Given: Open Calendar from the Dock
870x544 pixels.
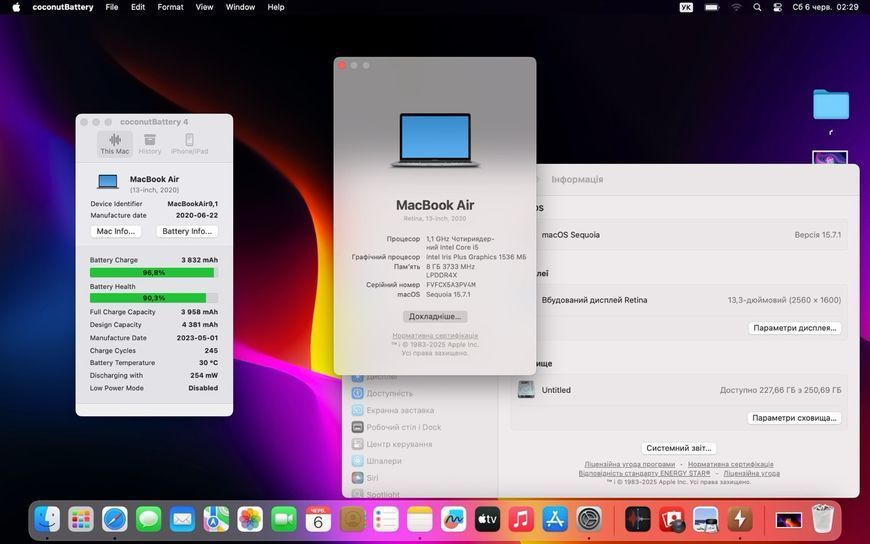Looking at the screenshot, I should click(x=318, y=520).
